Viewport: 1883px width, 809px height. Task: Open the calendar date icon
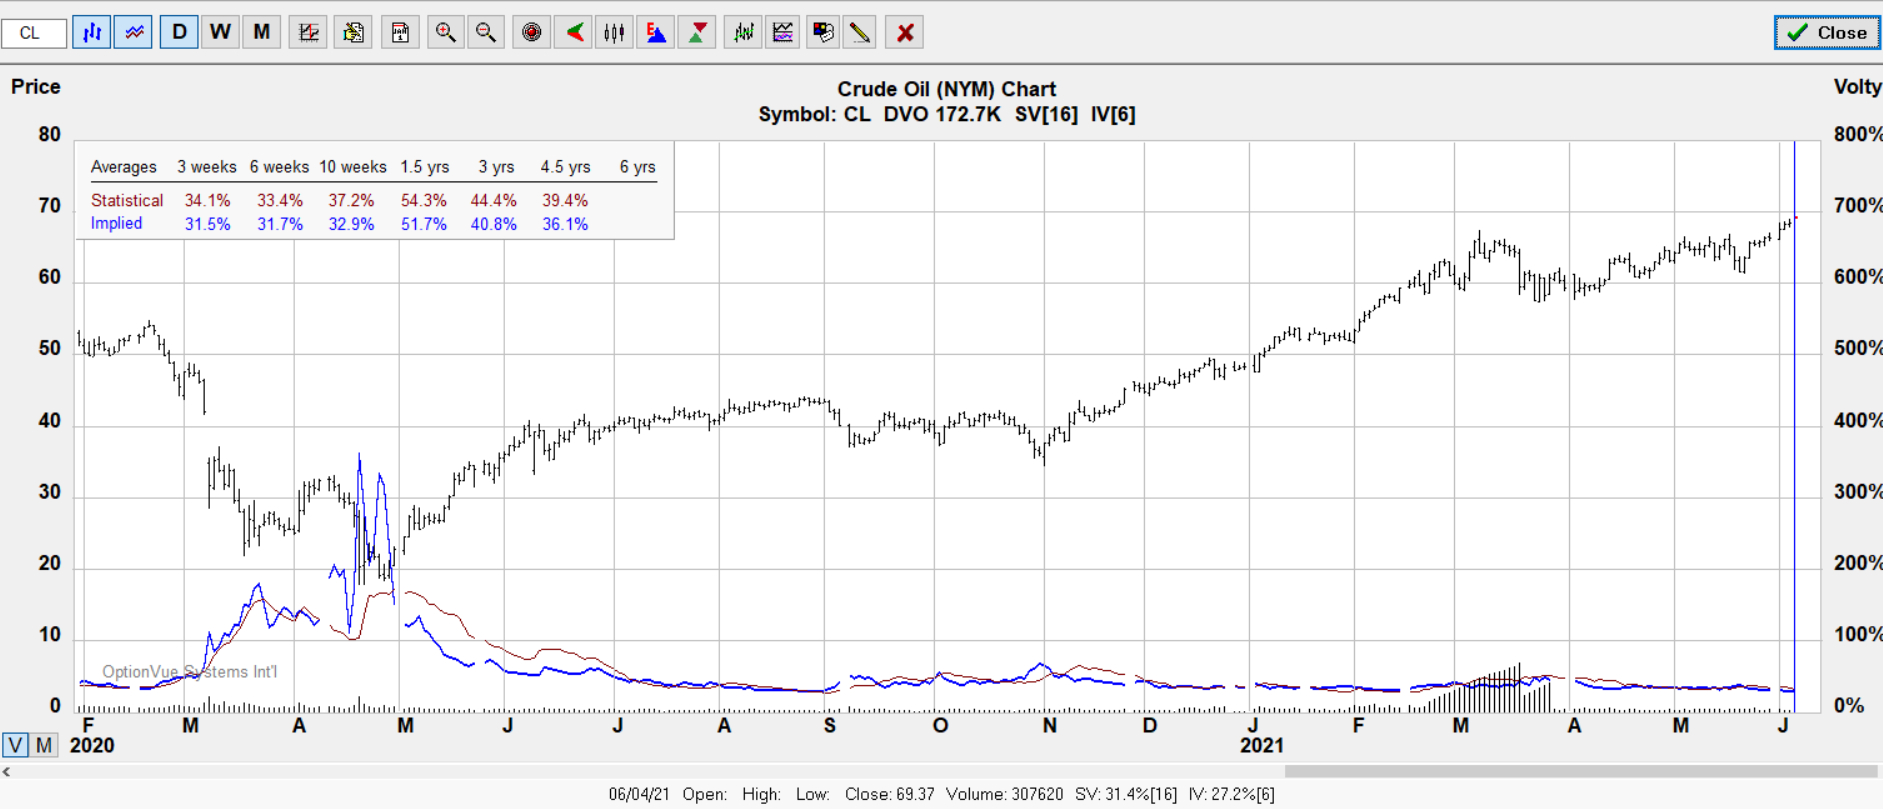(400, 33)
